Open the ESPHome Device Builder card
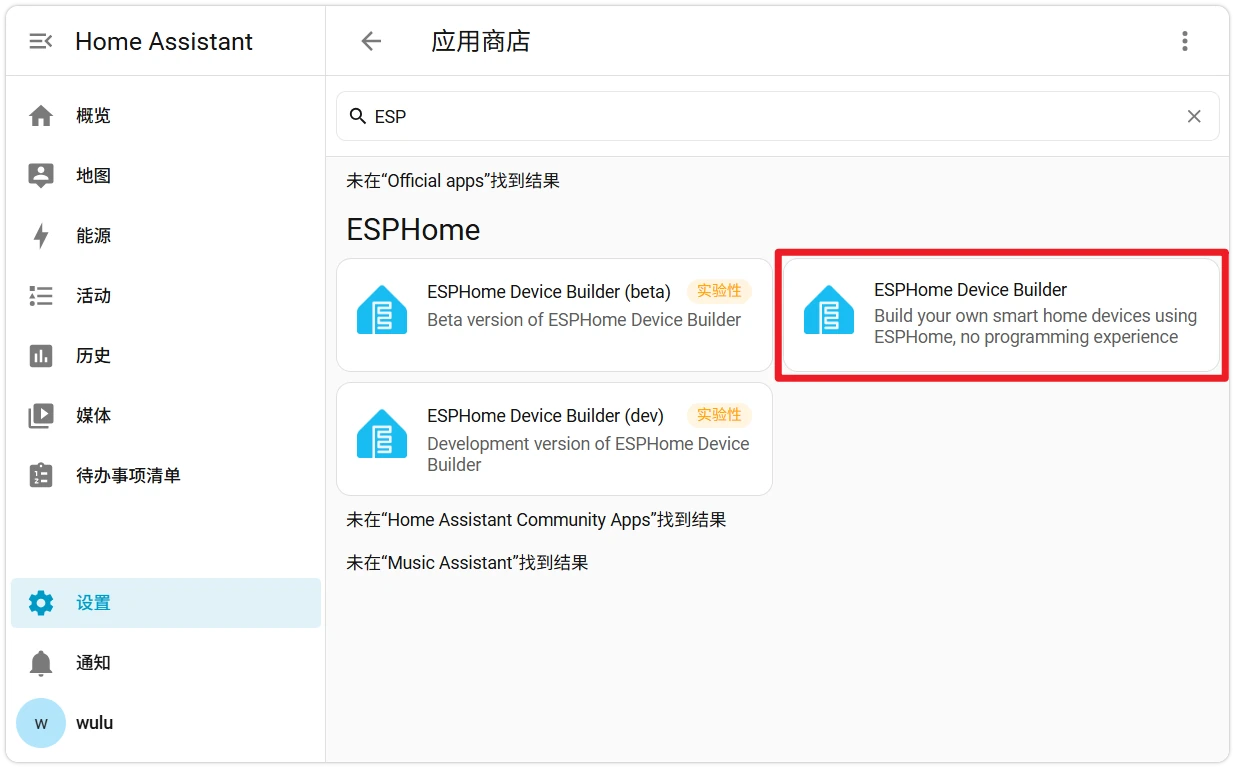Image resolution: width=1235 pixels, height=768 pixels. point(1001,315)
